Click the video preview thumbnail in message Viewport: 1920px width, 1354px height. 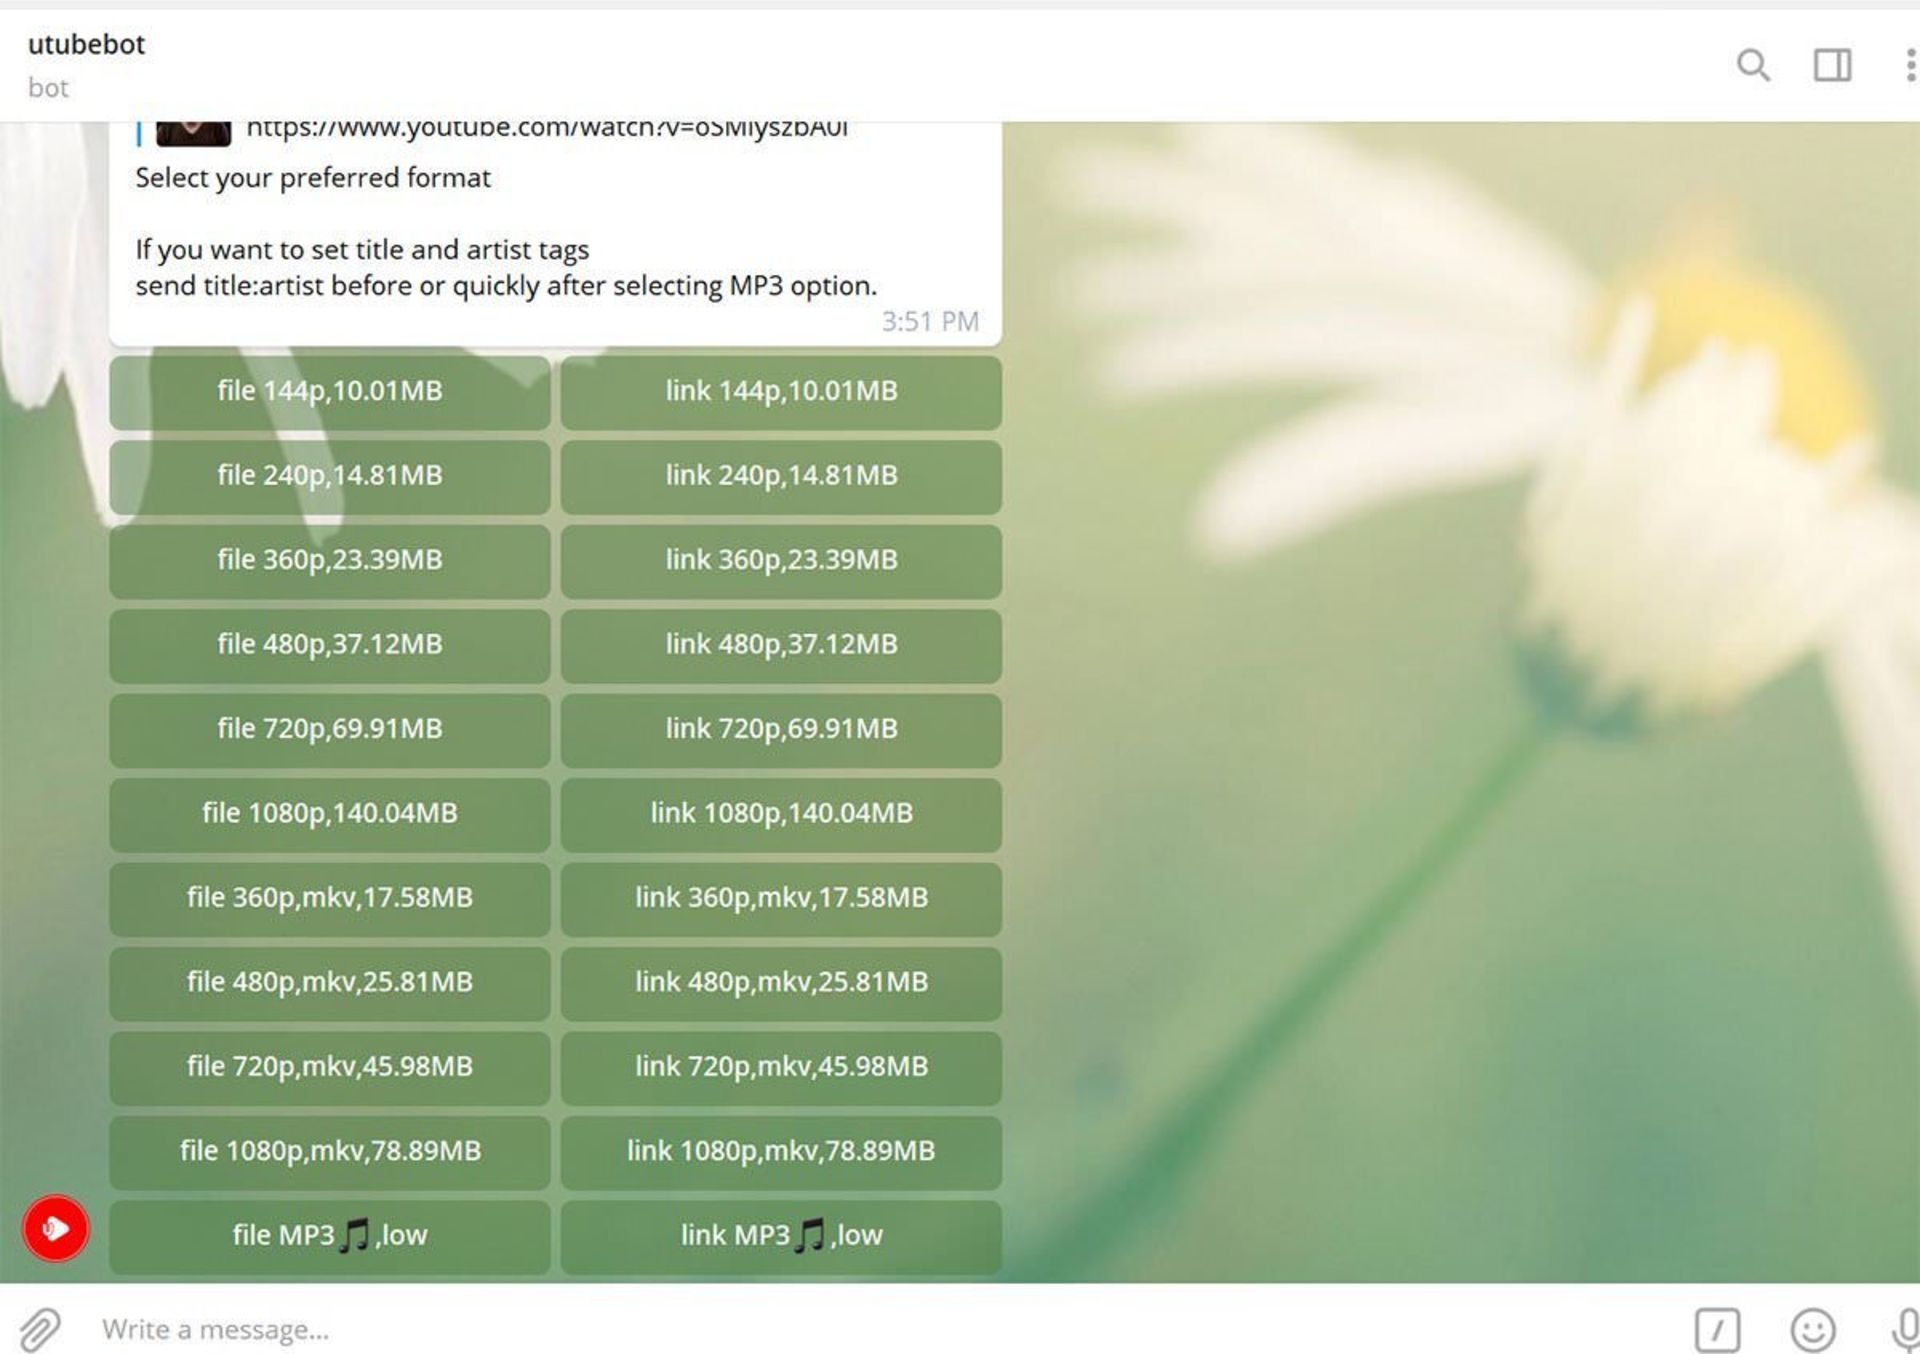(x=193, y=134)
